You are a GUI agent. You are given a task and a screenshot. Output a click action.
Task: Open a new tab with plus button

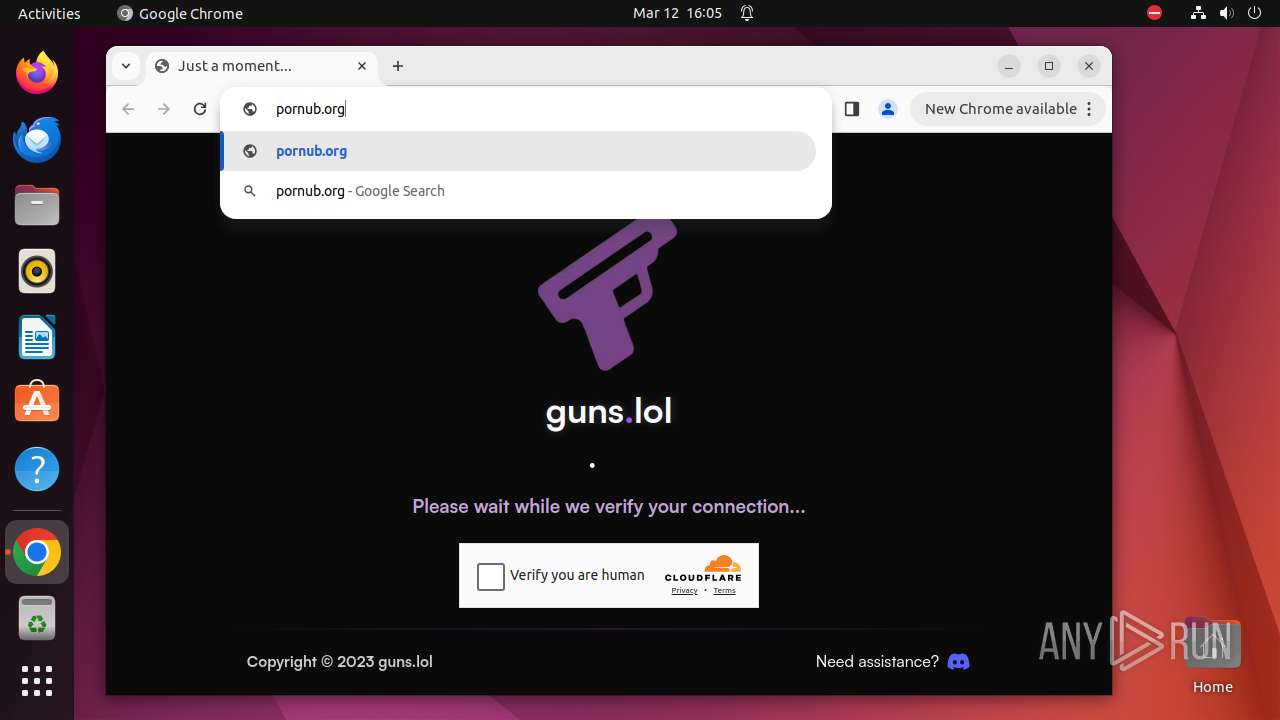click(x=398, y=66)
